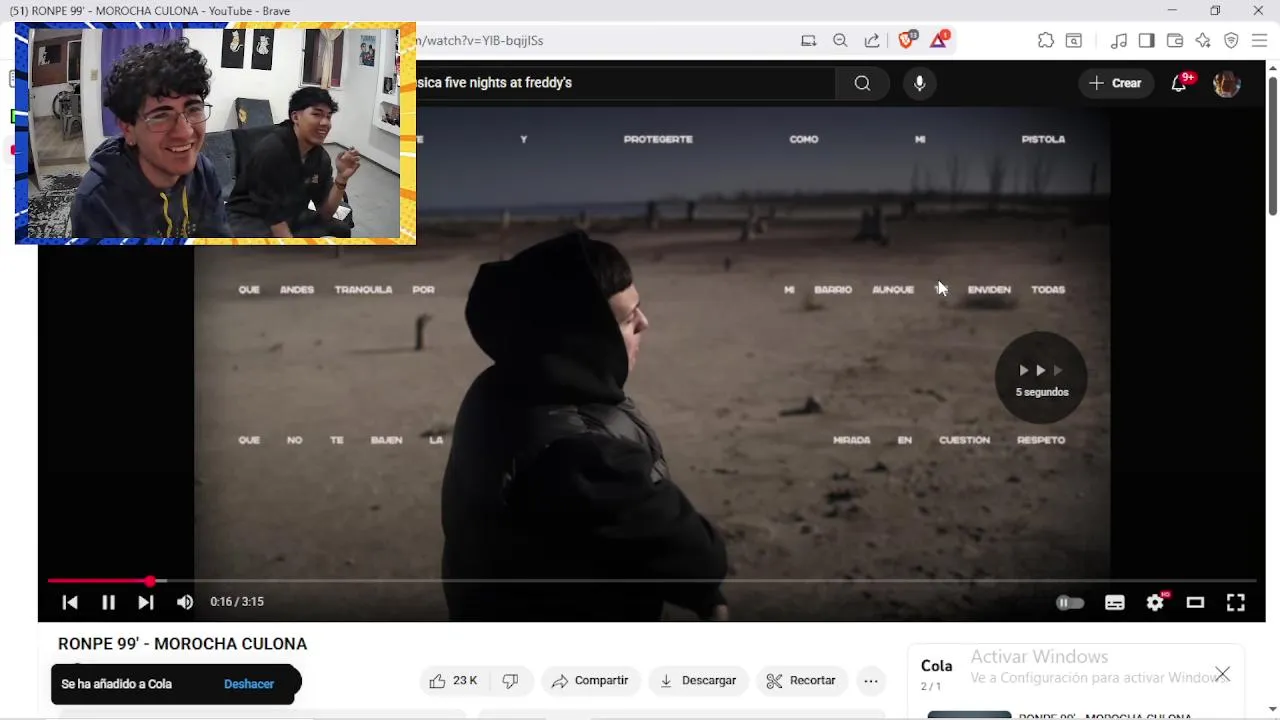The height and width of the screenshot is (720, 1280).
Task: Mute the video volume speaker icon
Action: point(185,602)
